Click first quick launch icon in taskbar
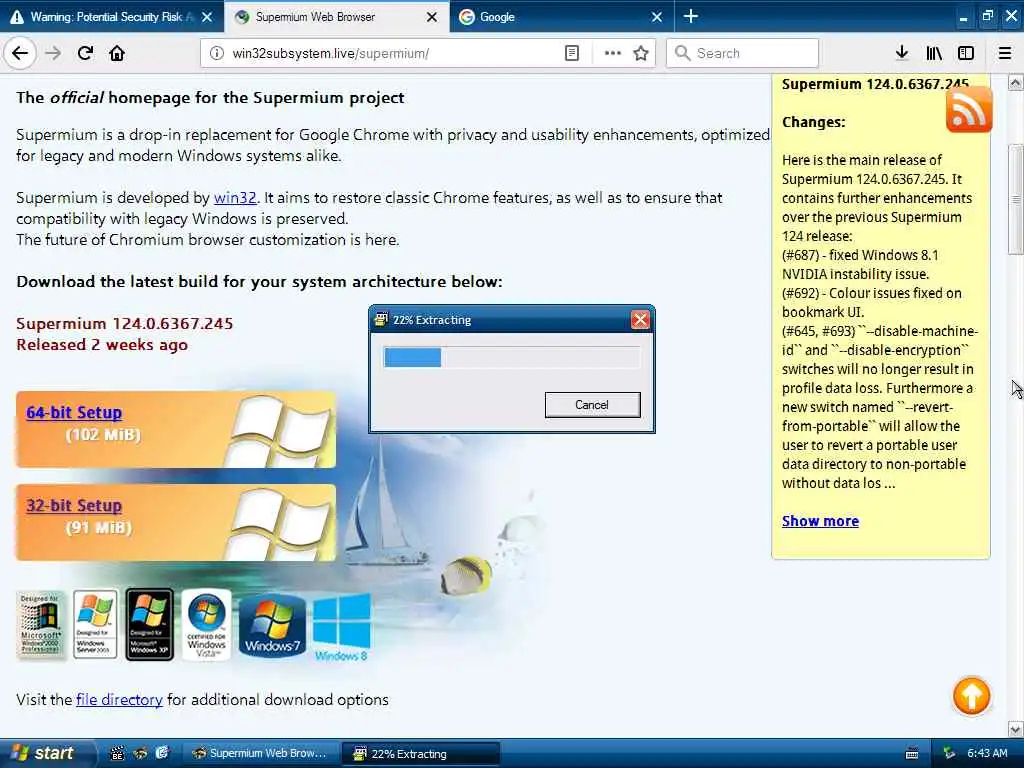1024x768 pixels. point(117,754)
